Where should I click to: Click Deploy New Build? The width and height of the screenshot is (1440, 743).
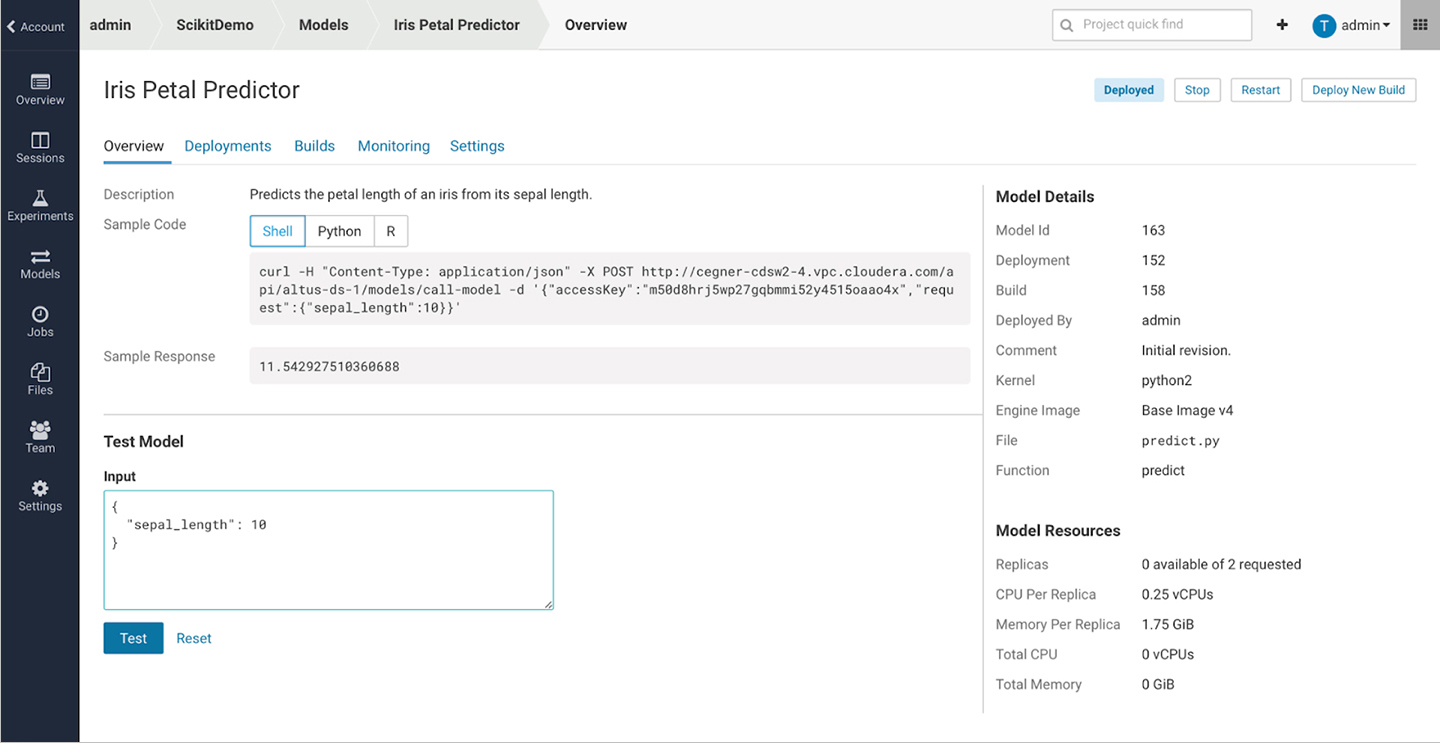pos(1359,90)
